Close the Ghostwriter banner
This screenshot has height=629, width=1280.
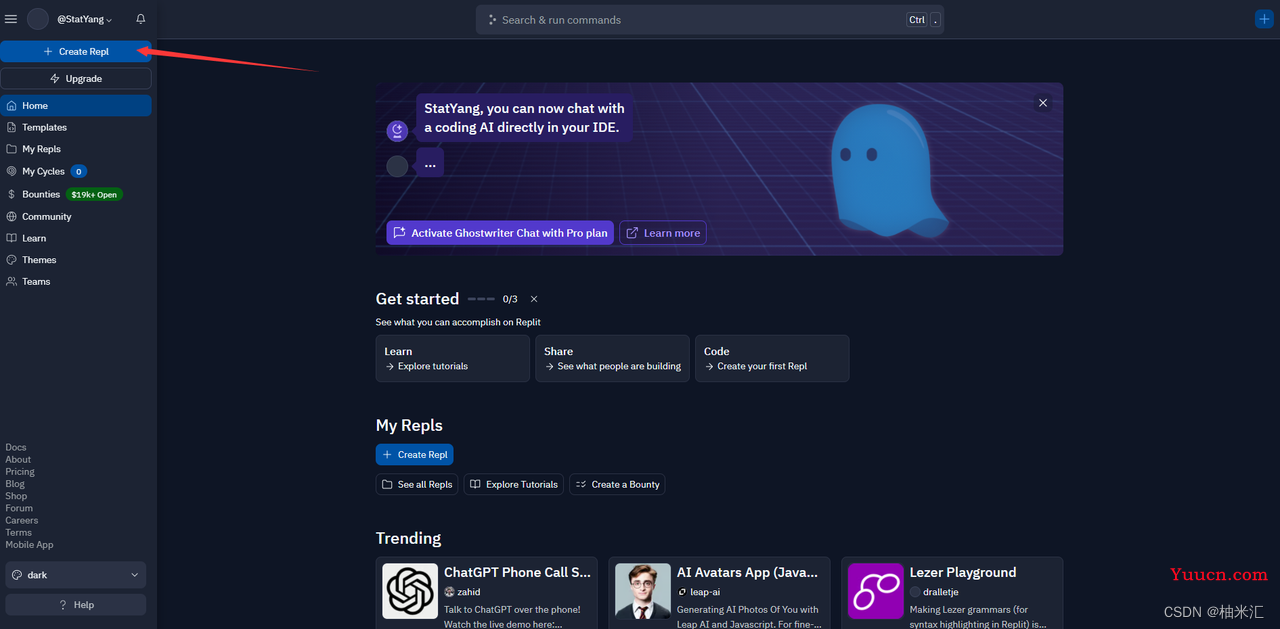click(x=1043, y=103)
